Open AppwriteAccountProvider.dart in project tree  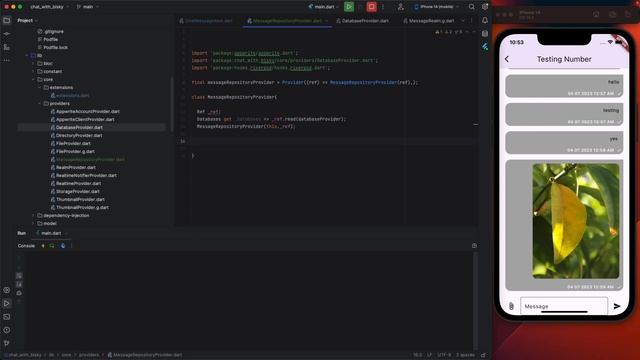(87, 111)
